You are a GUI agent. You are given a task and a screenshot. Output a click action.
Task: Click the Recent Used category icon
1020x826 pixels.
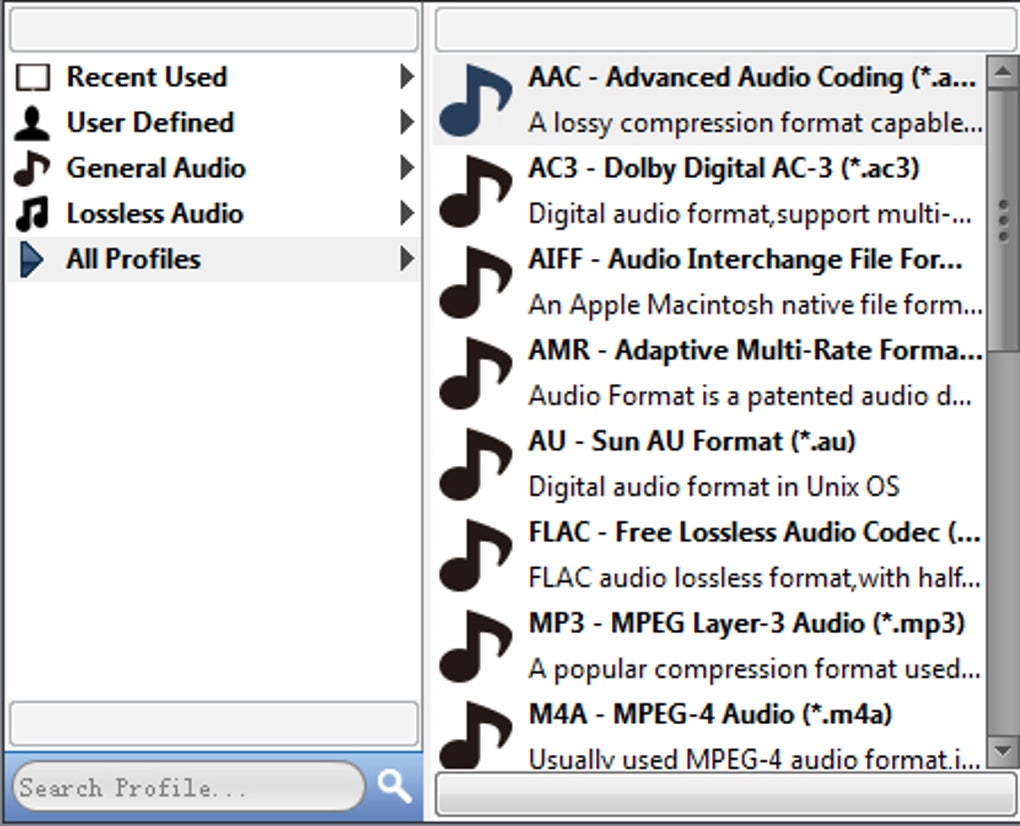click(33, 77)
